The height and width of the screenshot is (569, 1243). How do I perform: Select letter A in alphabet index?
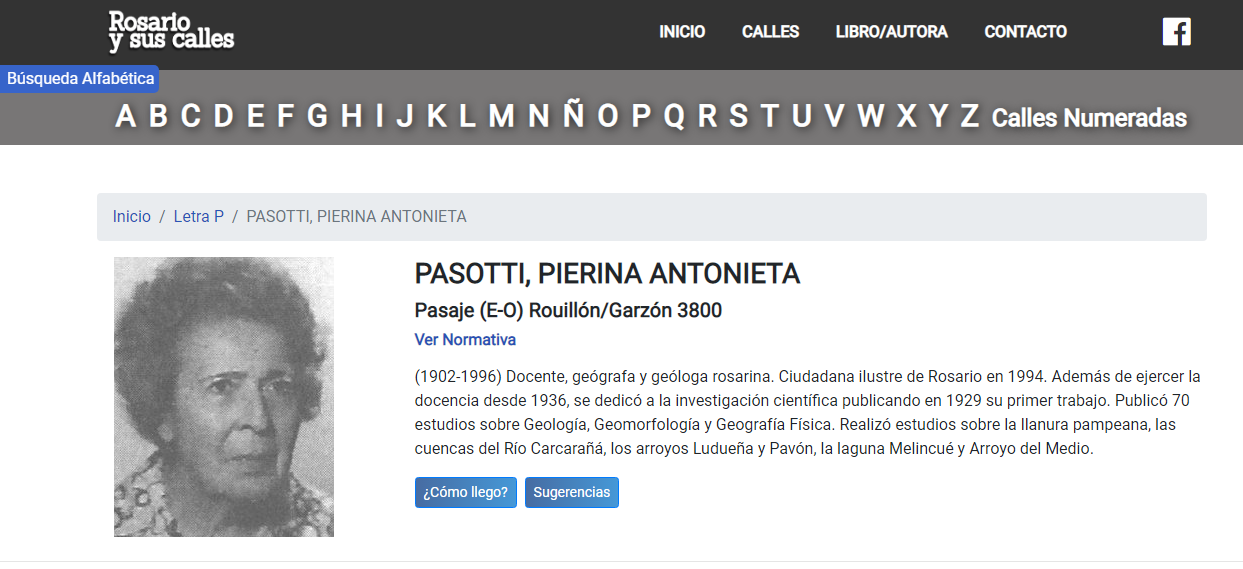[125, 117]
